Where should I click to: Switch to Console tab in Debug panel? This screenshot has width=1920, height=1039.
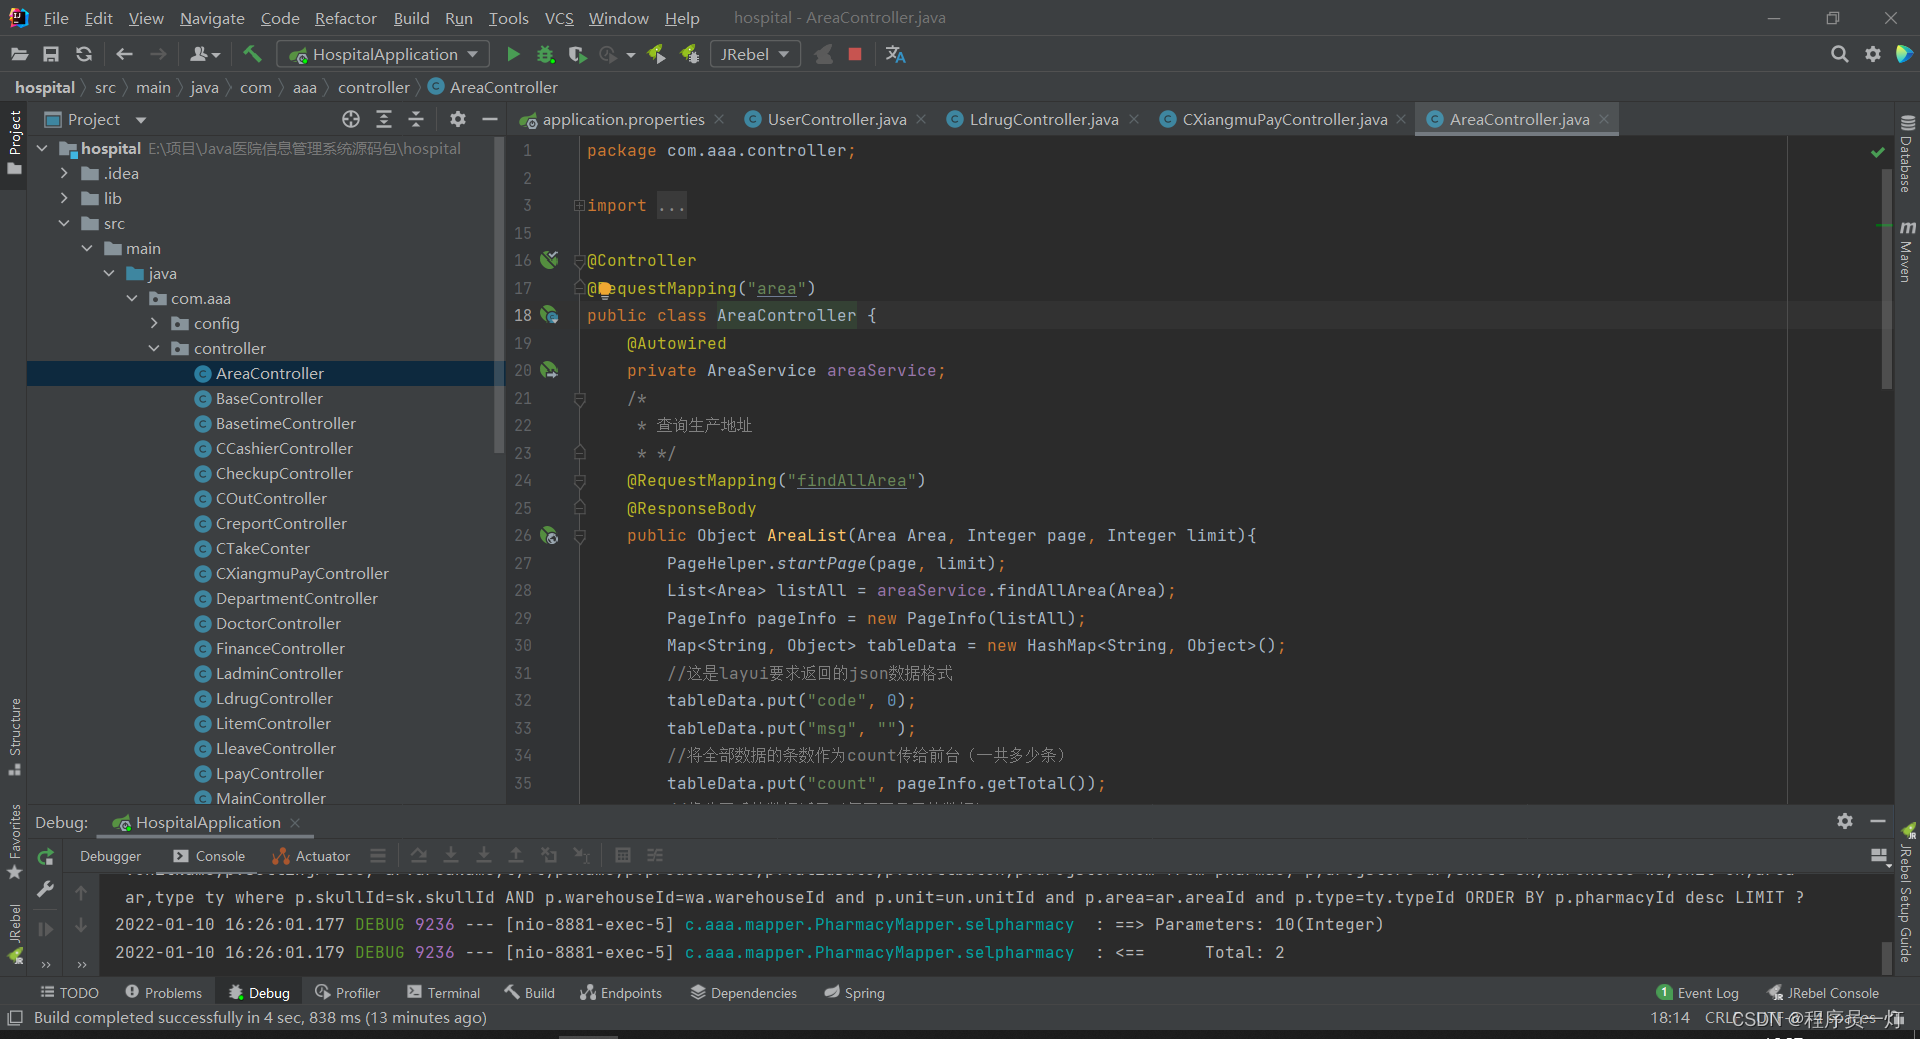click(209, 856)
